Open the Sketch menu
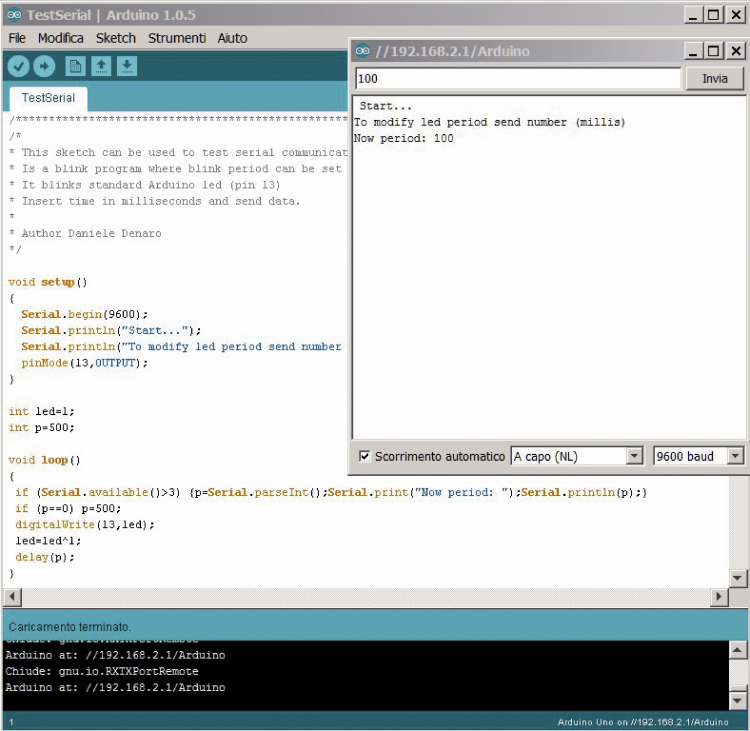The image size is (750, 731). pyautogui.click(x=116, y=38)
